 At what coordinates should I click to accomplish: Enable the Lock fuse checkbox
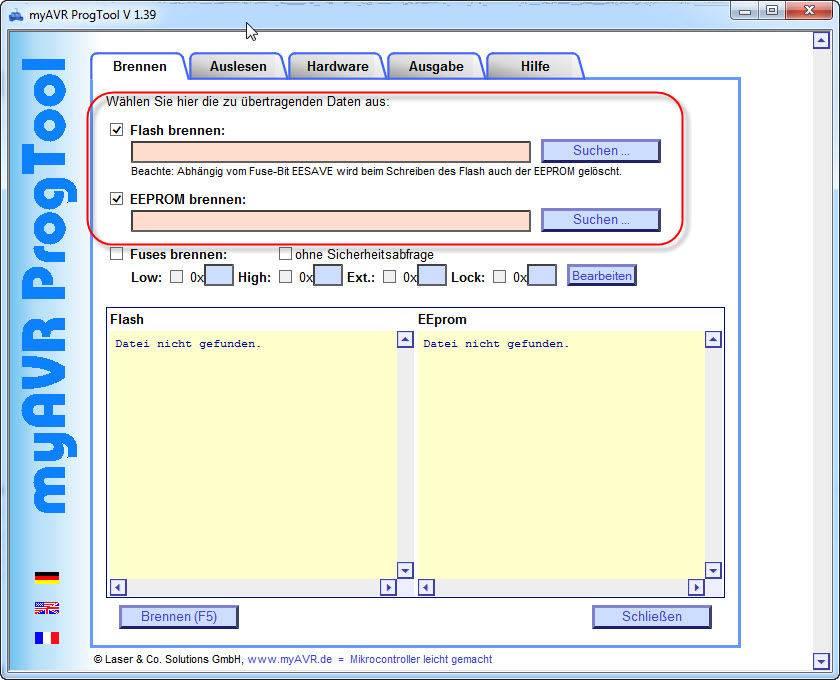499,277
